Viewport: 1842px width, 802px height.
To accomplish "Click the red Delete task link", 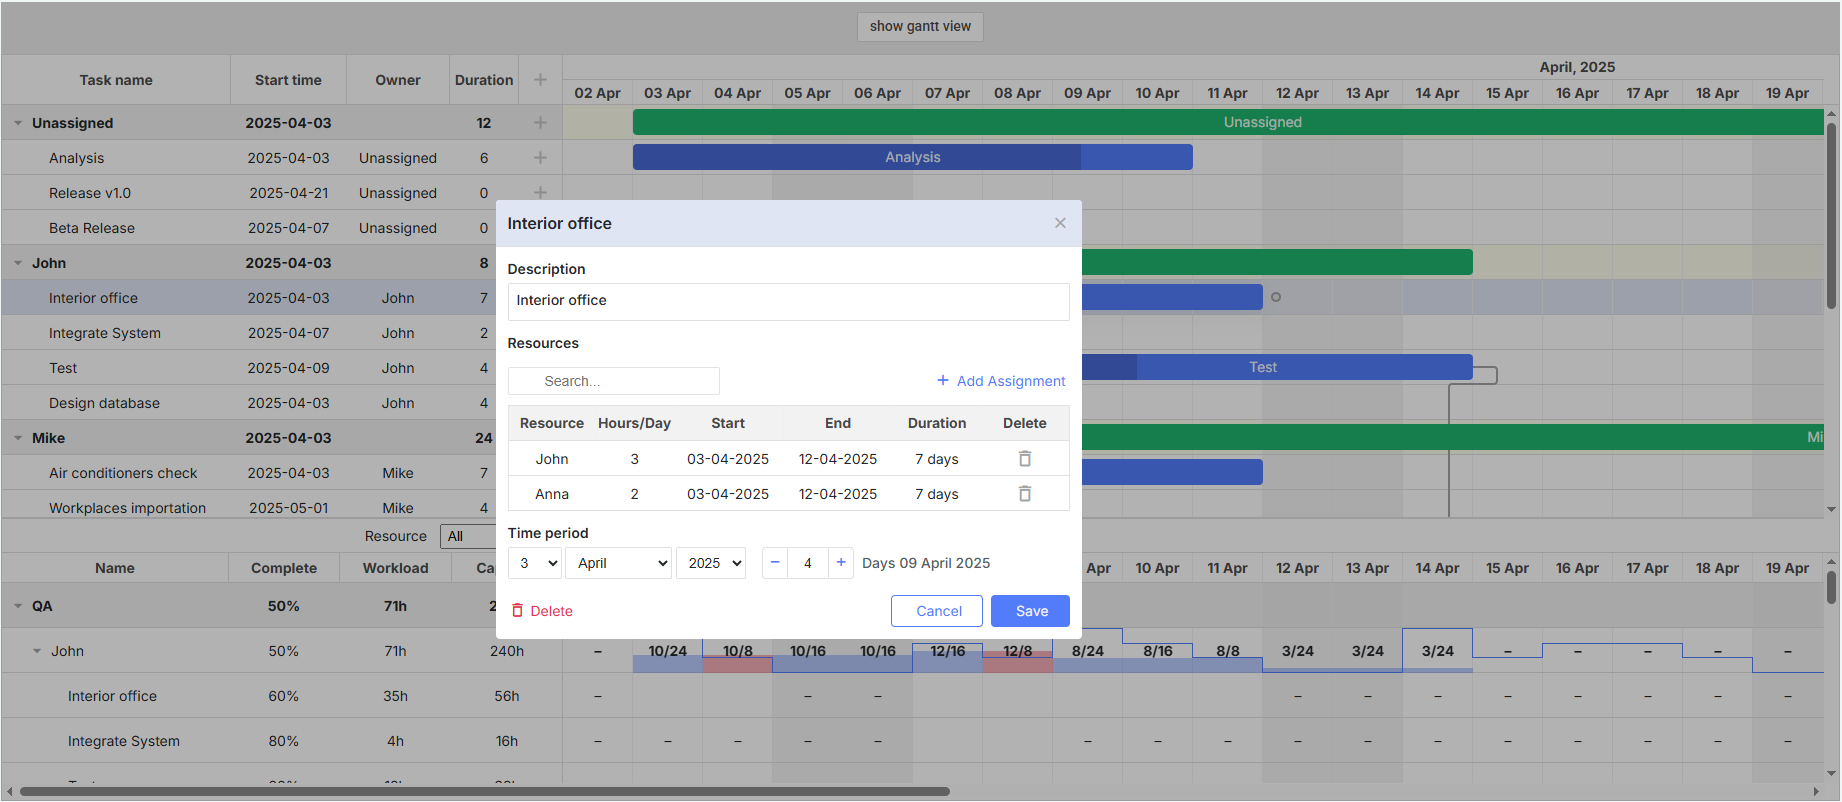I will 542,611.
